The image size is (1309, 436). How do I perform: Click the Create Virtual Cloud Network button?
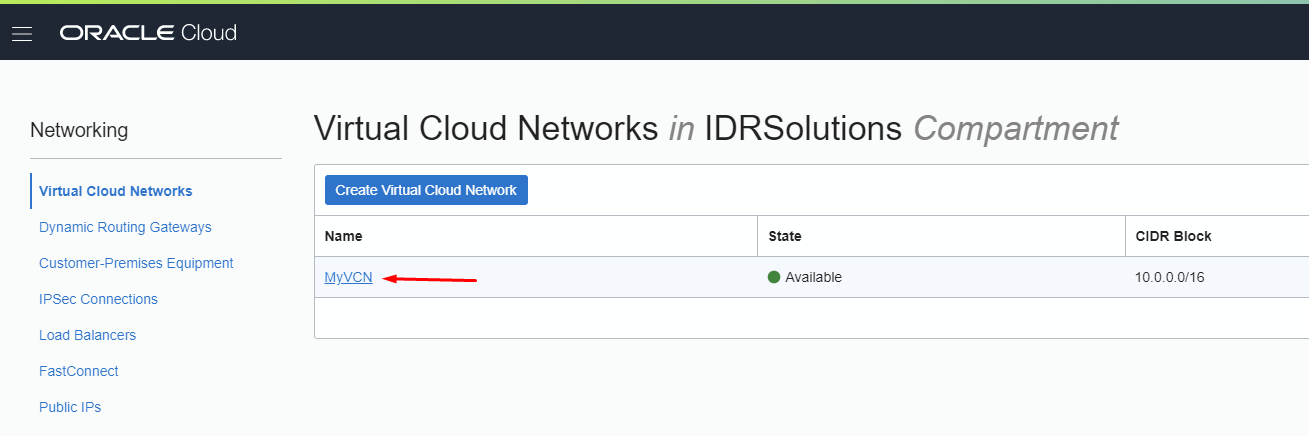click(x=426, y=190)
